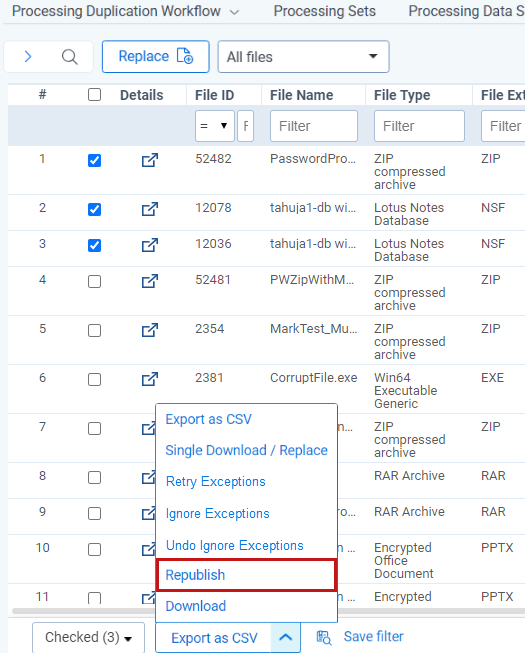Screen dimensions: 525x653
Task: Select Retry Exceptions in menu
Action: pos(216,481)
